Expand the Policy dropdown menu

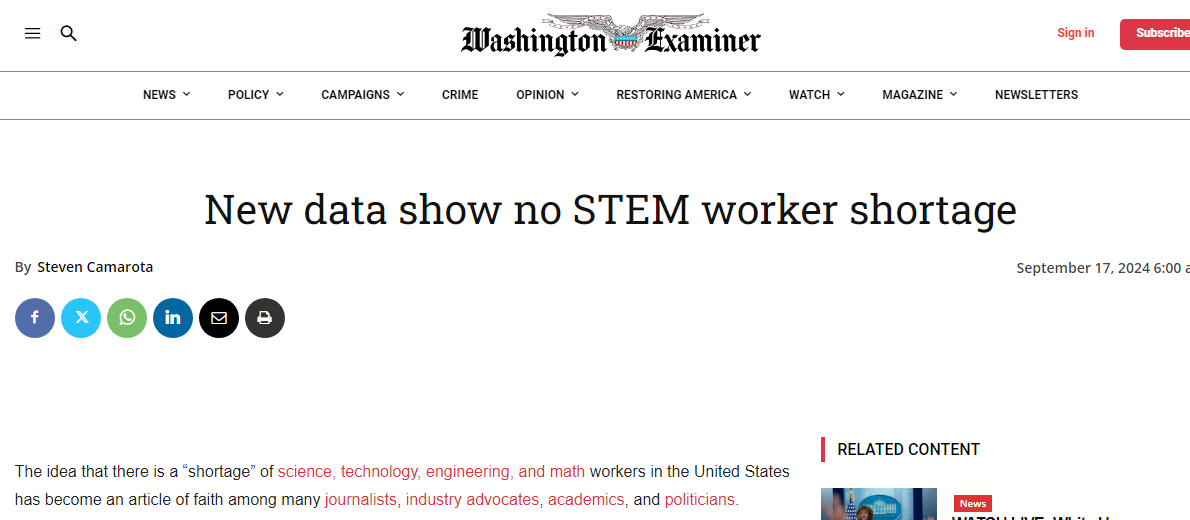click(x=255, y=95)
